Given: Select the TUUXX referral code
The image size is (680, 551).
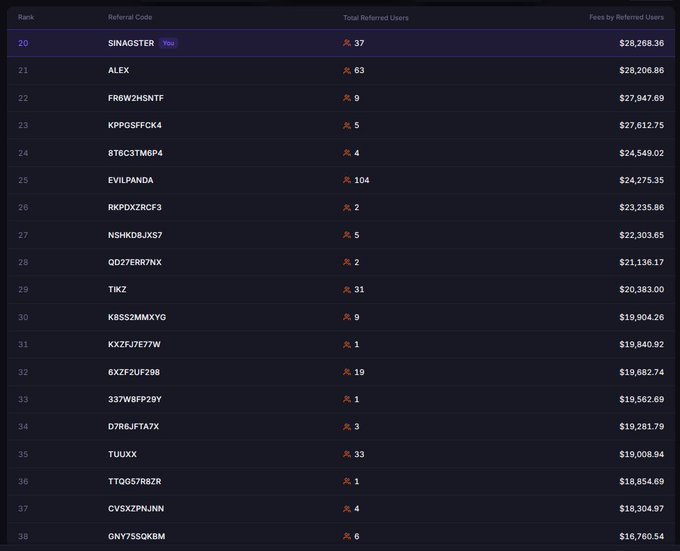Looking at the screenshot, I should point(122,454).
